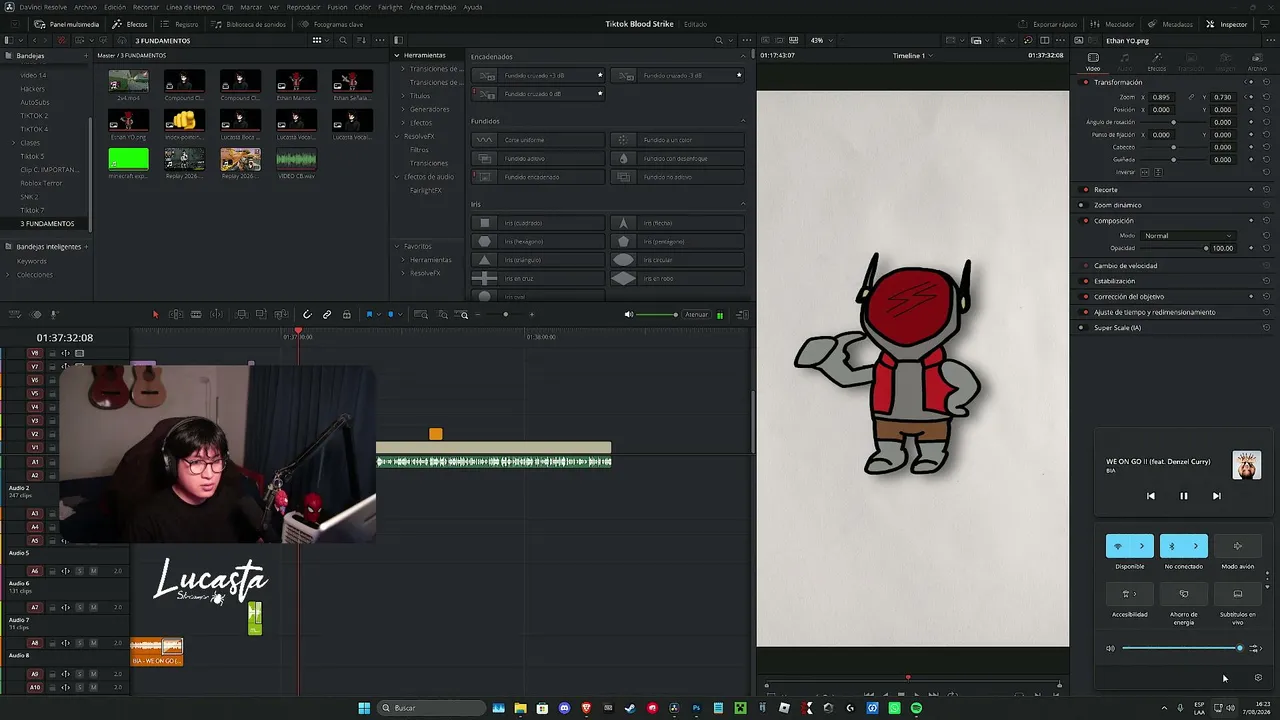Viewport: 1280px width, 720px height.
Task: Open the Línea de tiempo menu
Action: (190, 7)
